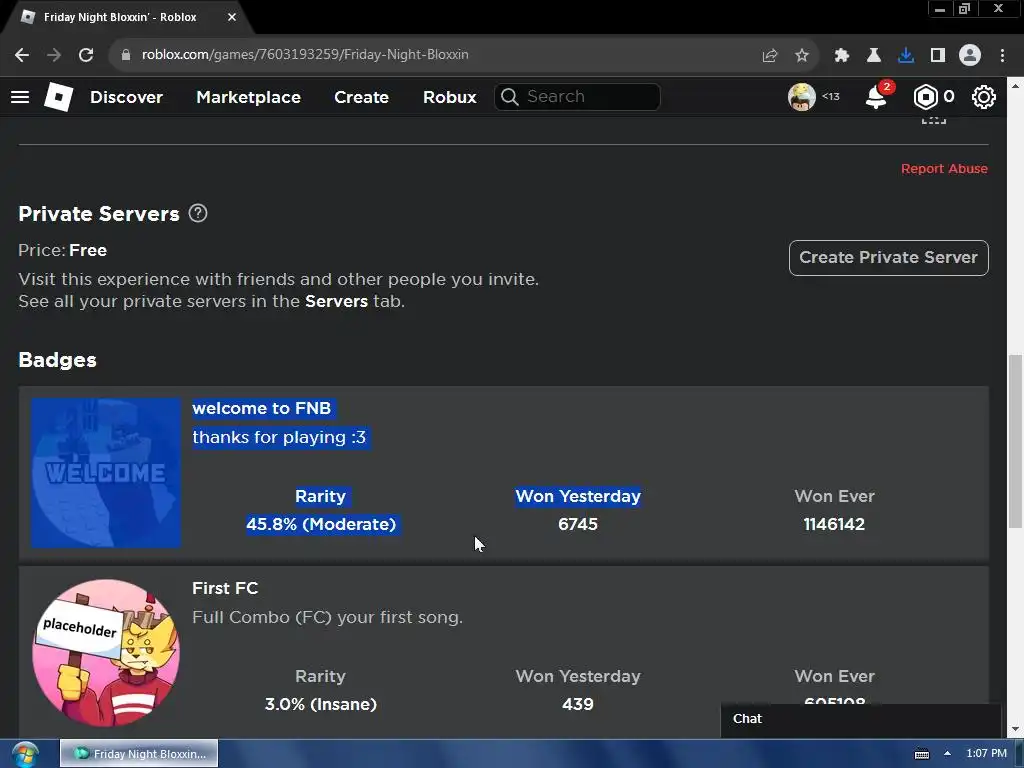Bookmark this page with the star icon

802,56
